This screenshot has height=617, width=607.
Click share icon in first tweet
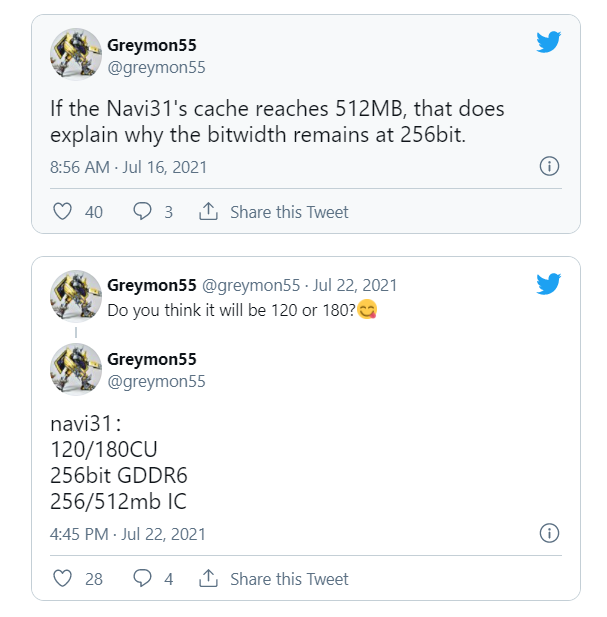click(208, 212)
